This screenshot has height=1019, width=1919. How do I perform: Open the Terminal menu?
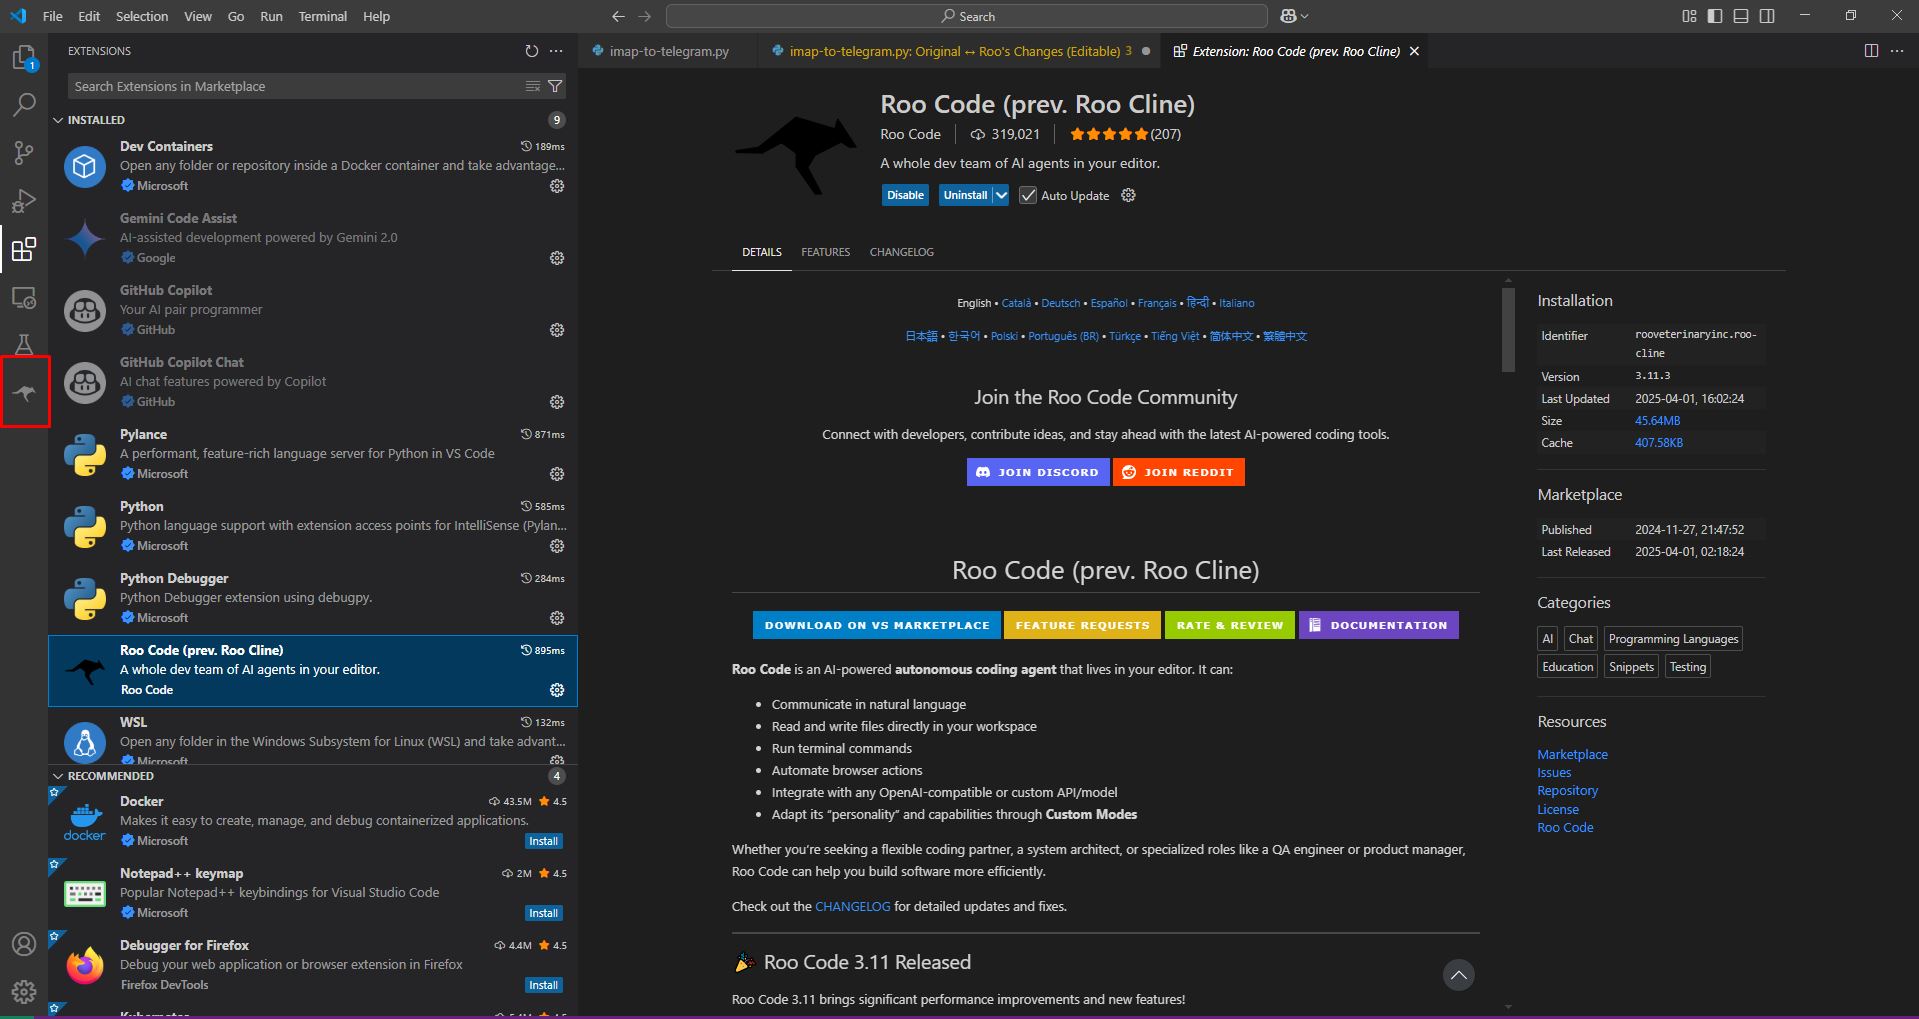pos(322,16)
